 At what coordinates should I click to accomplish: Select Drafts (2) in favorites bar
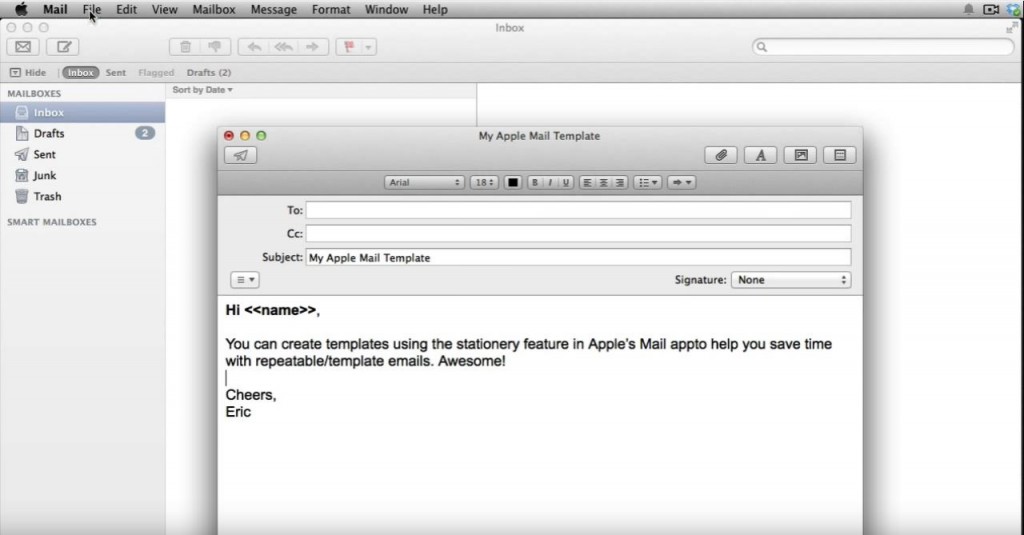[x=209, y=73]
